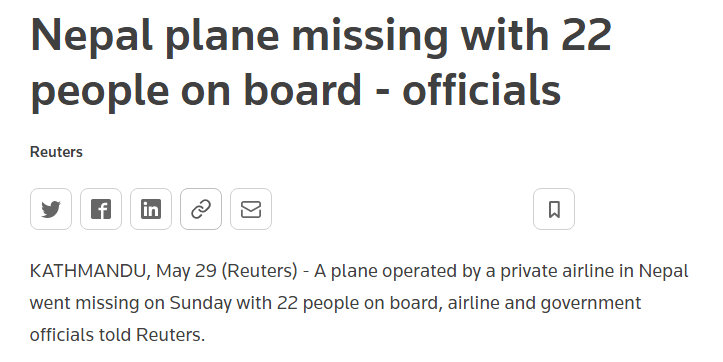Click the word 'officials' in the headline
The height and width of the screenshot is (362, 723).
481,89
